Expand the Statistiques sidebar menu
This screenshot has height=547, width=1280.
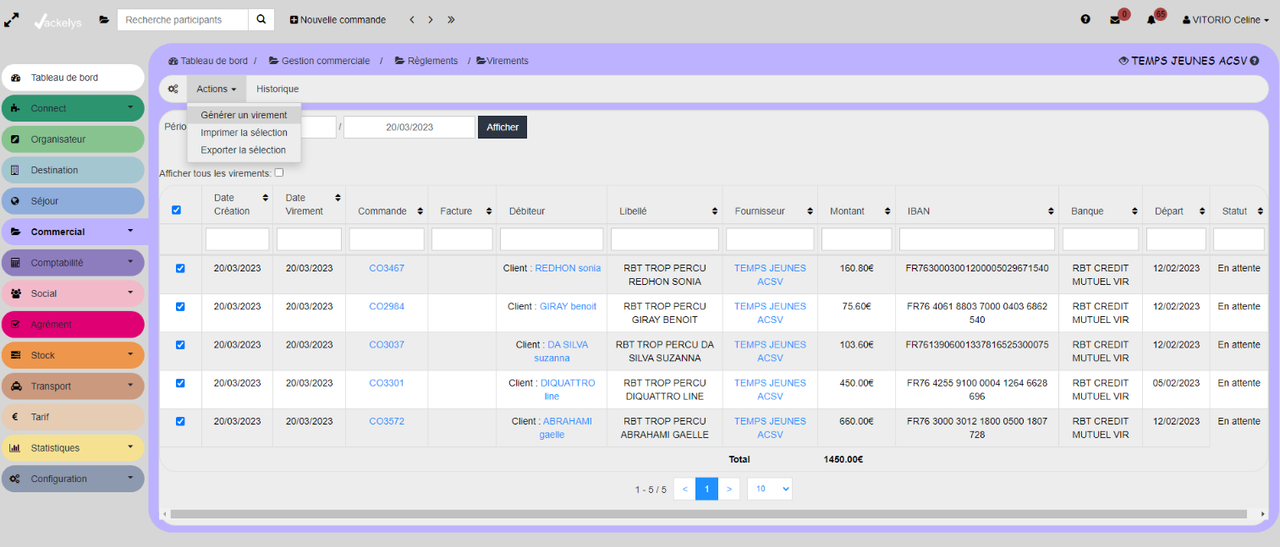pos(73,448)
